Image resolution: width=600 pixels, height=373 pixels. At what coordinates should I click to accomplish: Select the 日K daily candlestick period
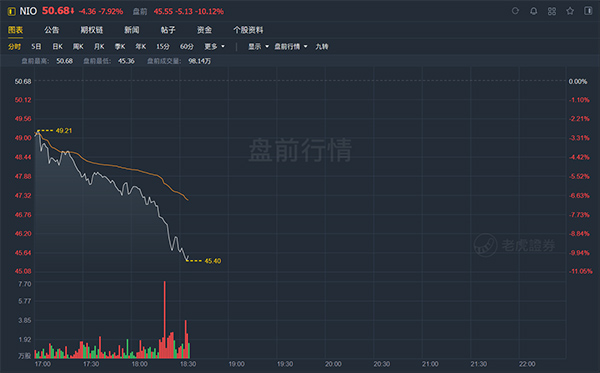point(57,47)
